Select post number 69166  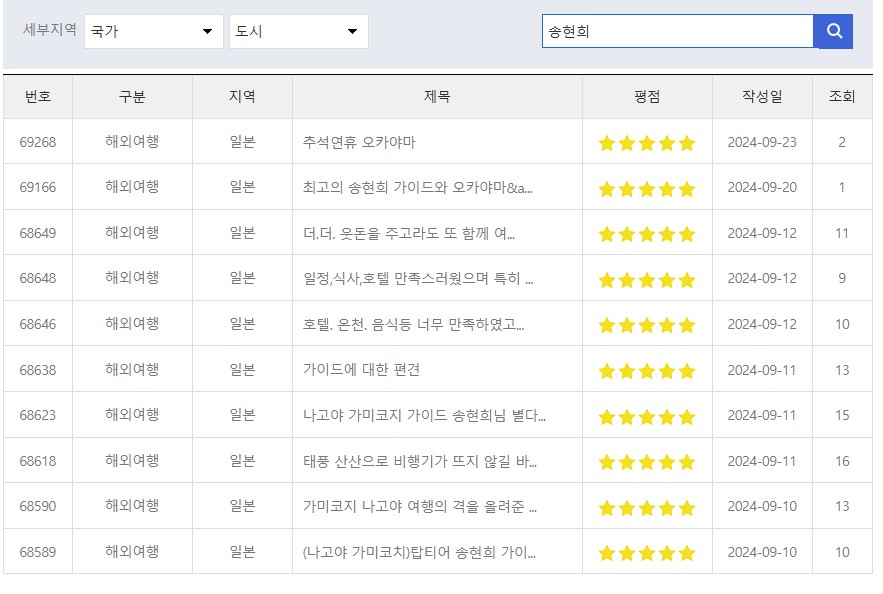(38, 187)
